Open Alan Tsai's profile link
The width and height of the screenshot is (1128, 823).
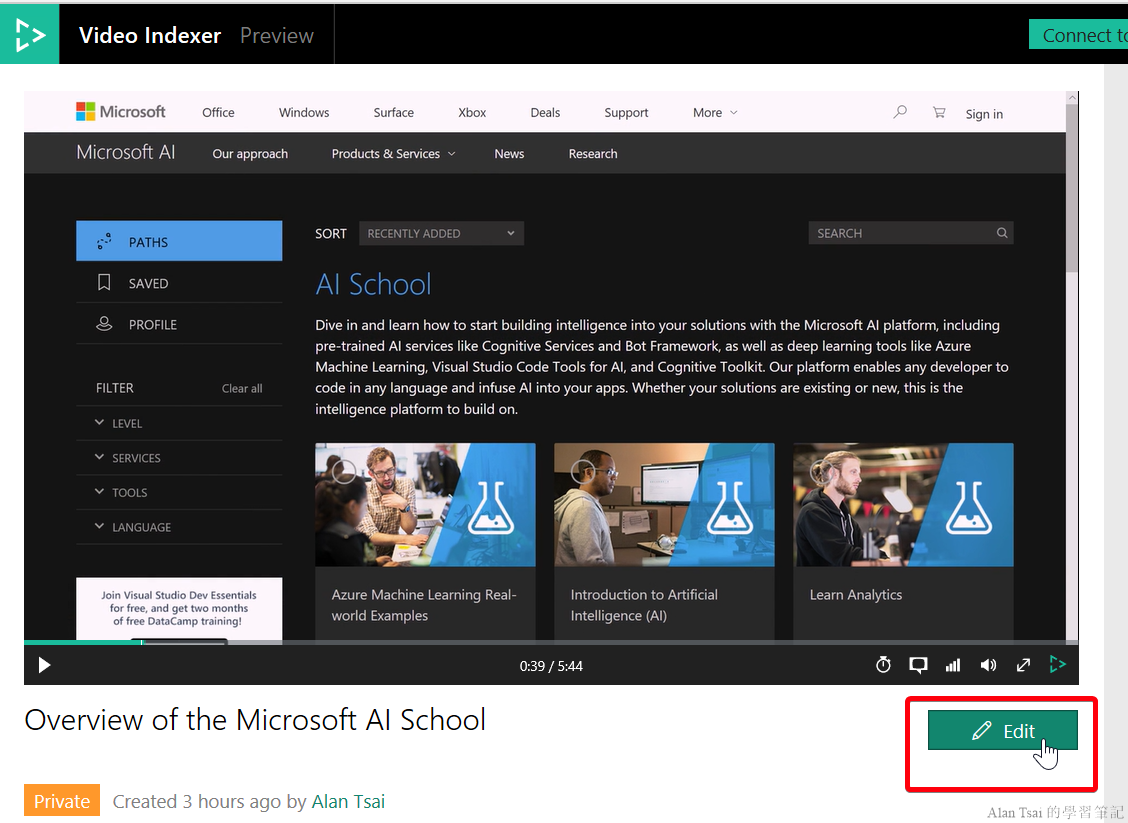click(348, 801)
